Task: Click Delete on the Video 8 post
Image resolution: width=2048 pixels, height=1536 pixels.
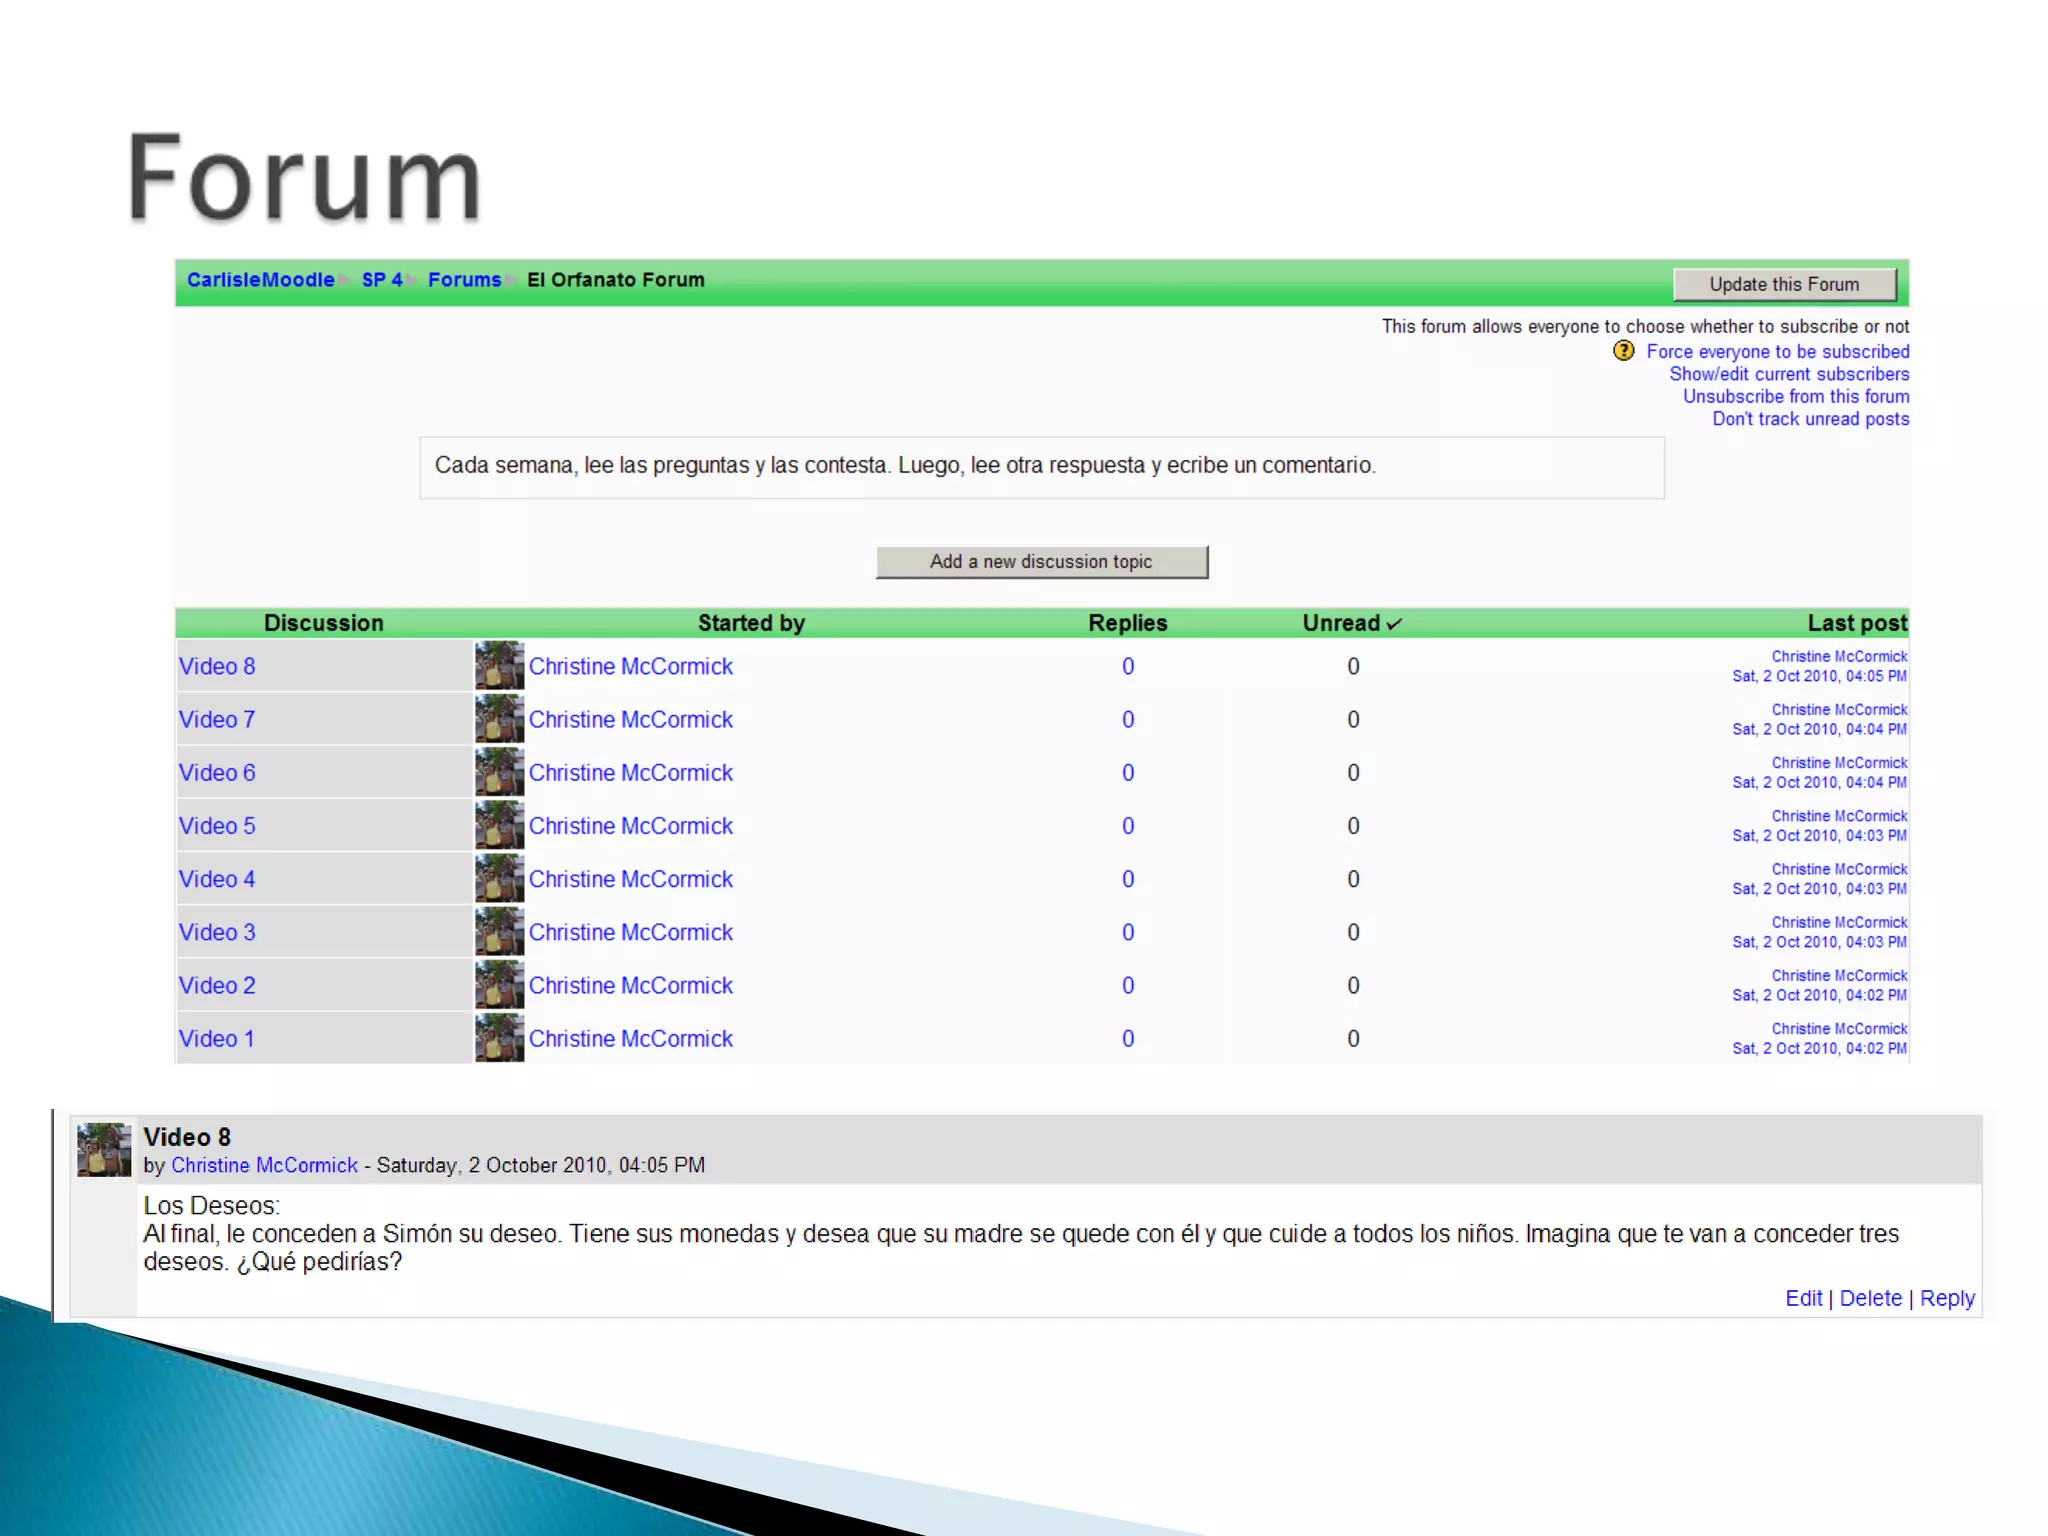Action: (x=1870, y=1298)
